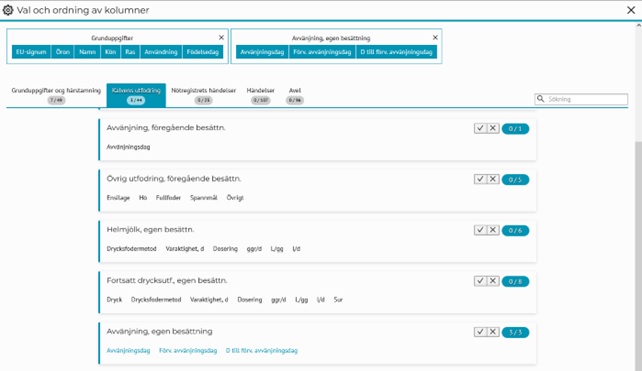The width and height of the screenshot is (642, 371).
Task: Select the Kön column chip
Action: (x=111, y=52)
